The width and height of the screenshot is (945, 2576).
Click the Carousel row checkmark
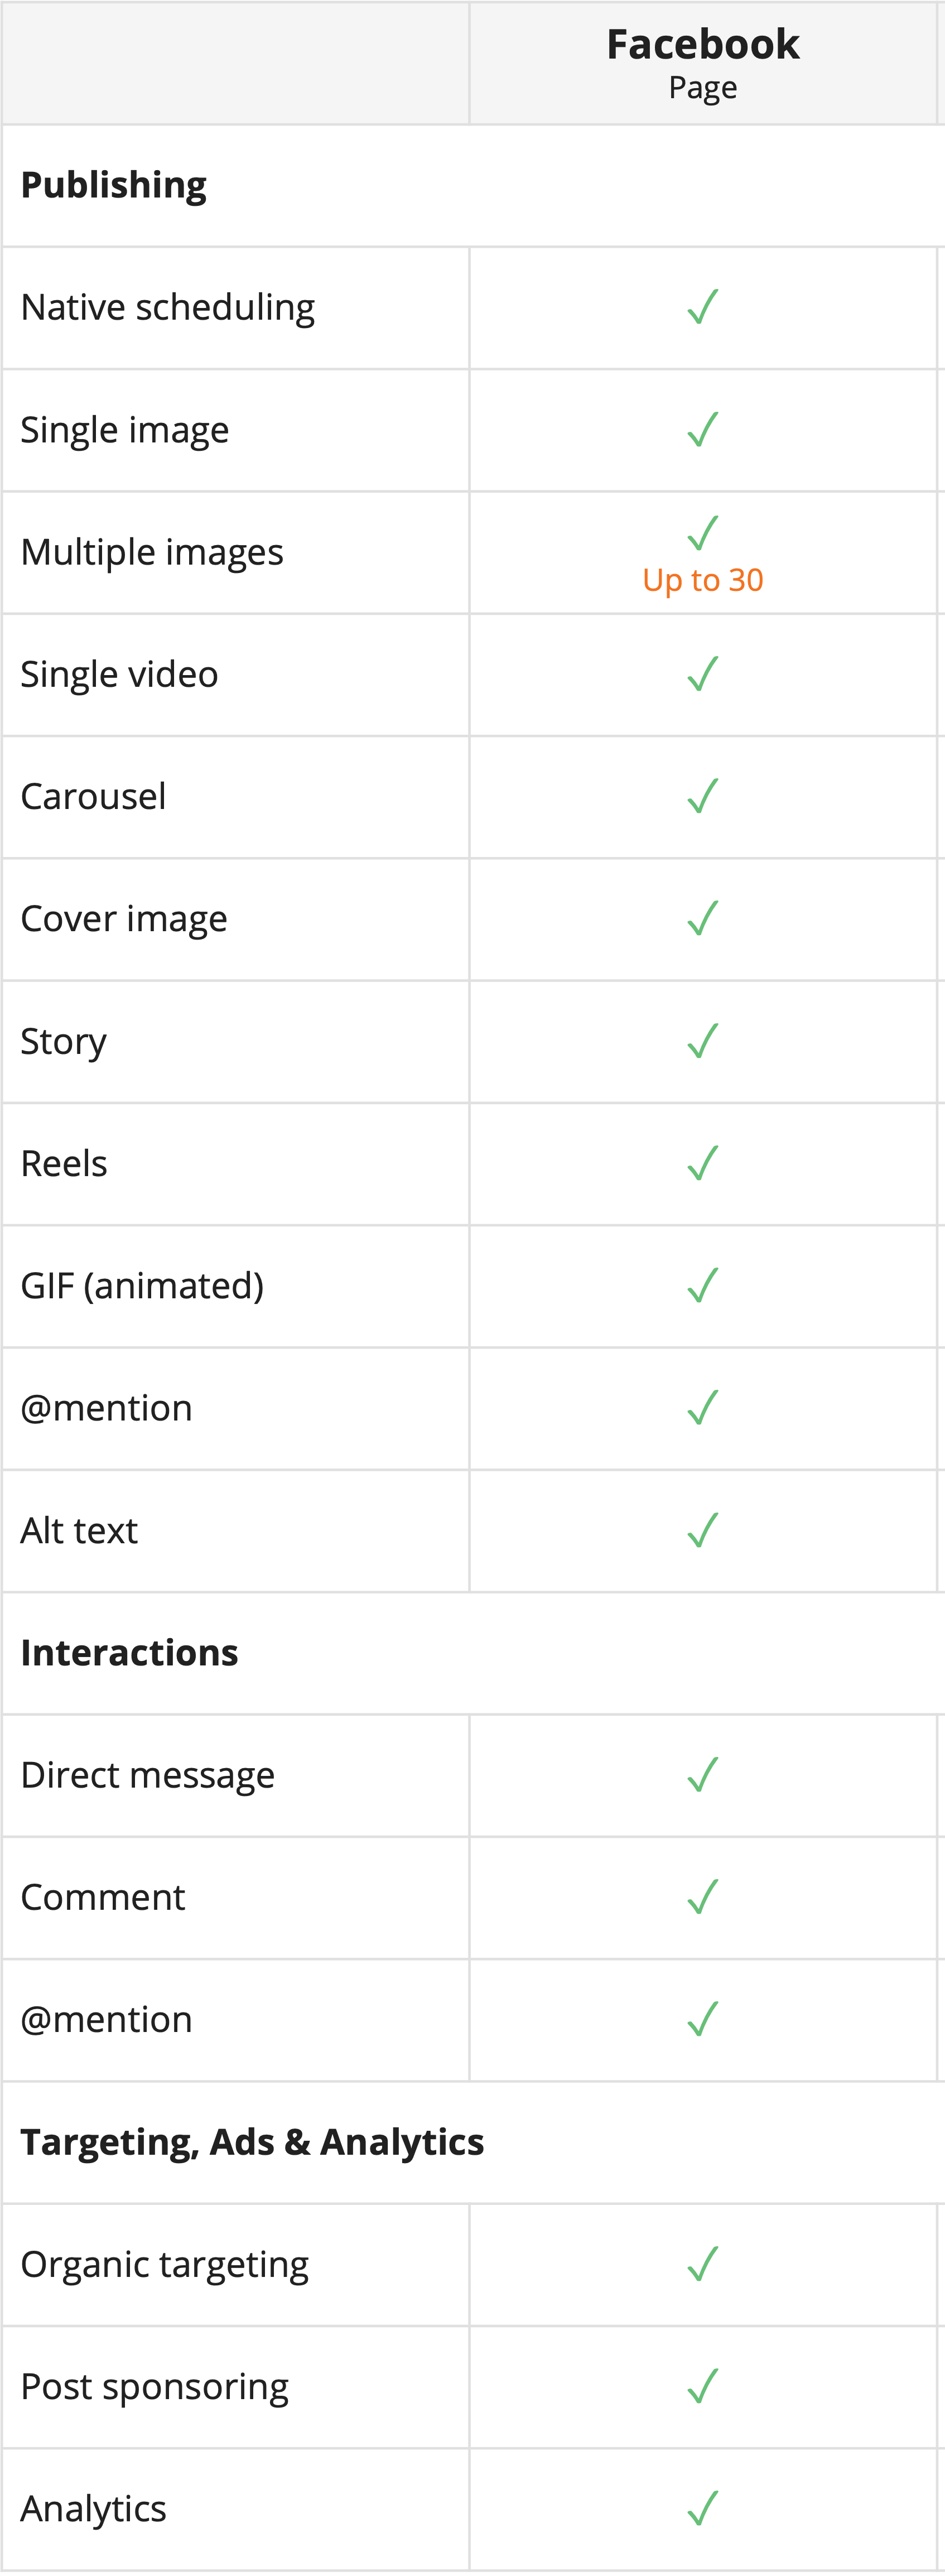coord(703,797)
